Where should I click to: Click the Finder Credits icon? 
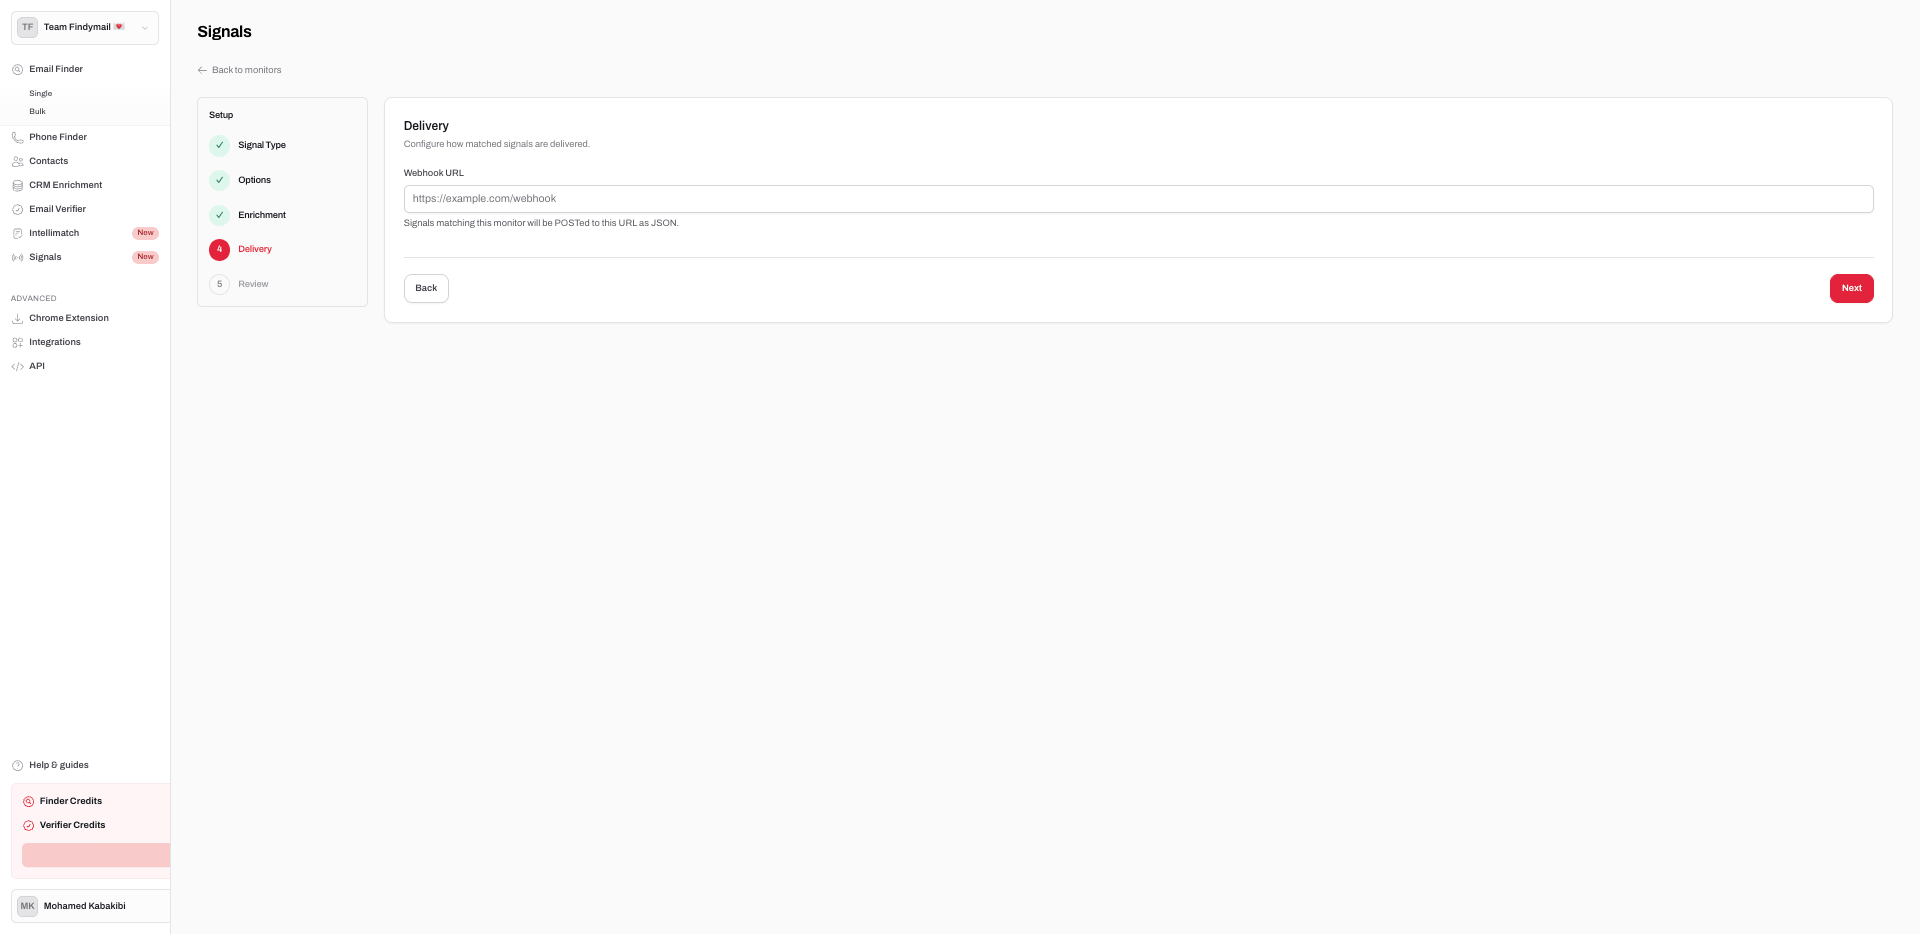[28, 802]
